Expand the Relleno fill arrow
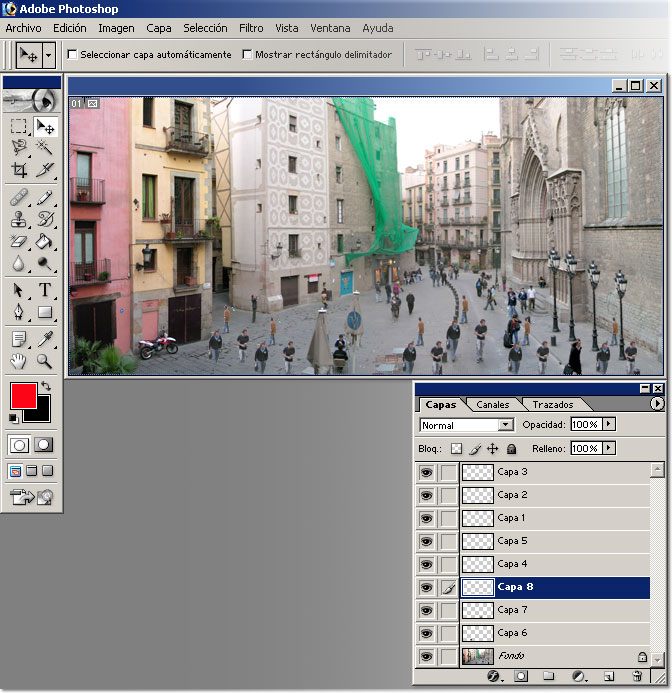 point(609,449)
